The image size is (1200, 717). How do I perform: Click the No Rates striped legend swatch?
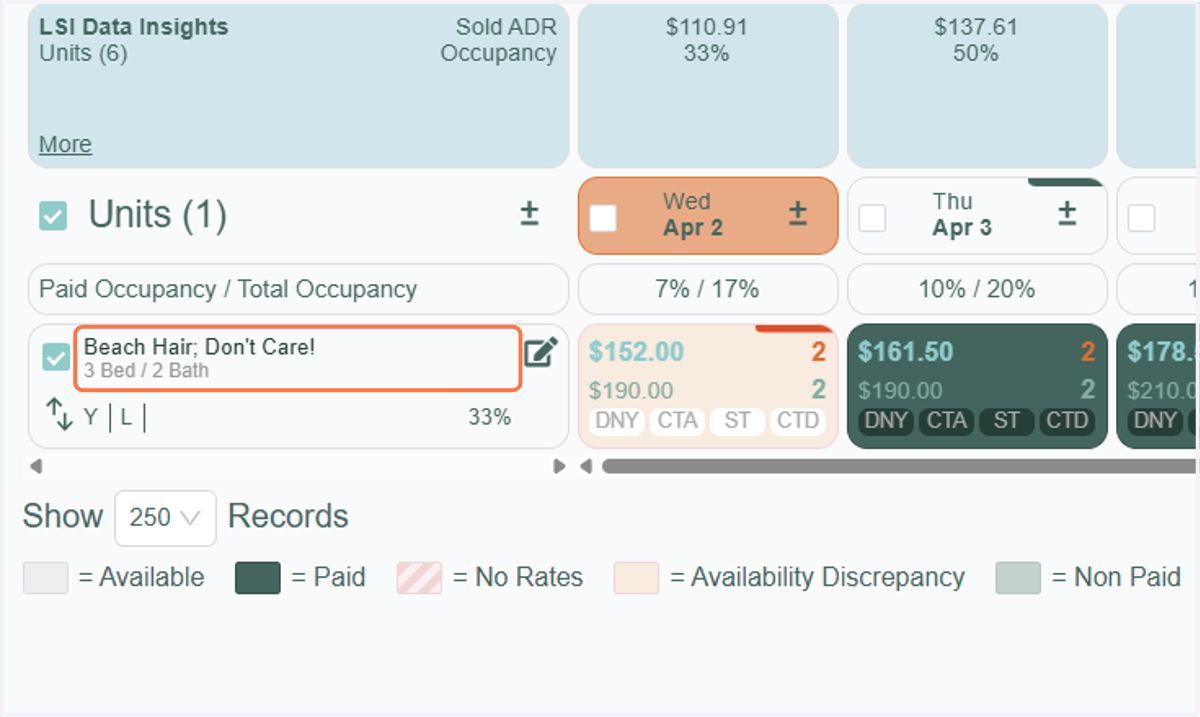[x=420, y=578]
